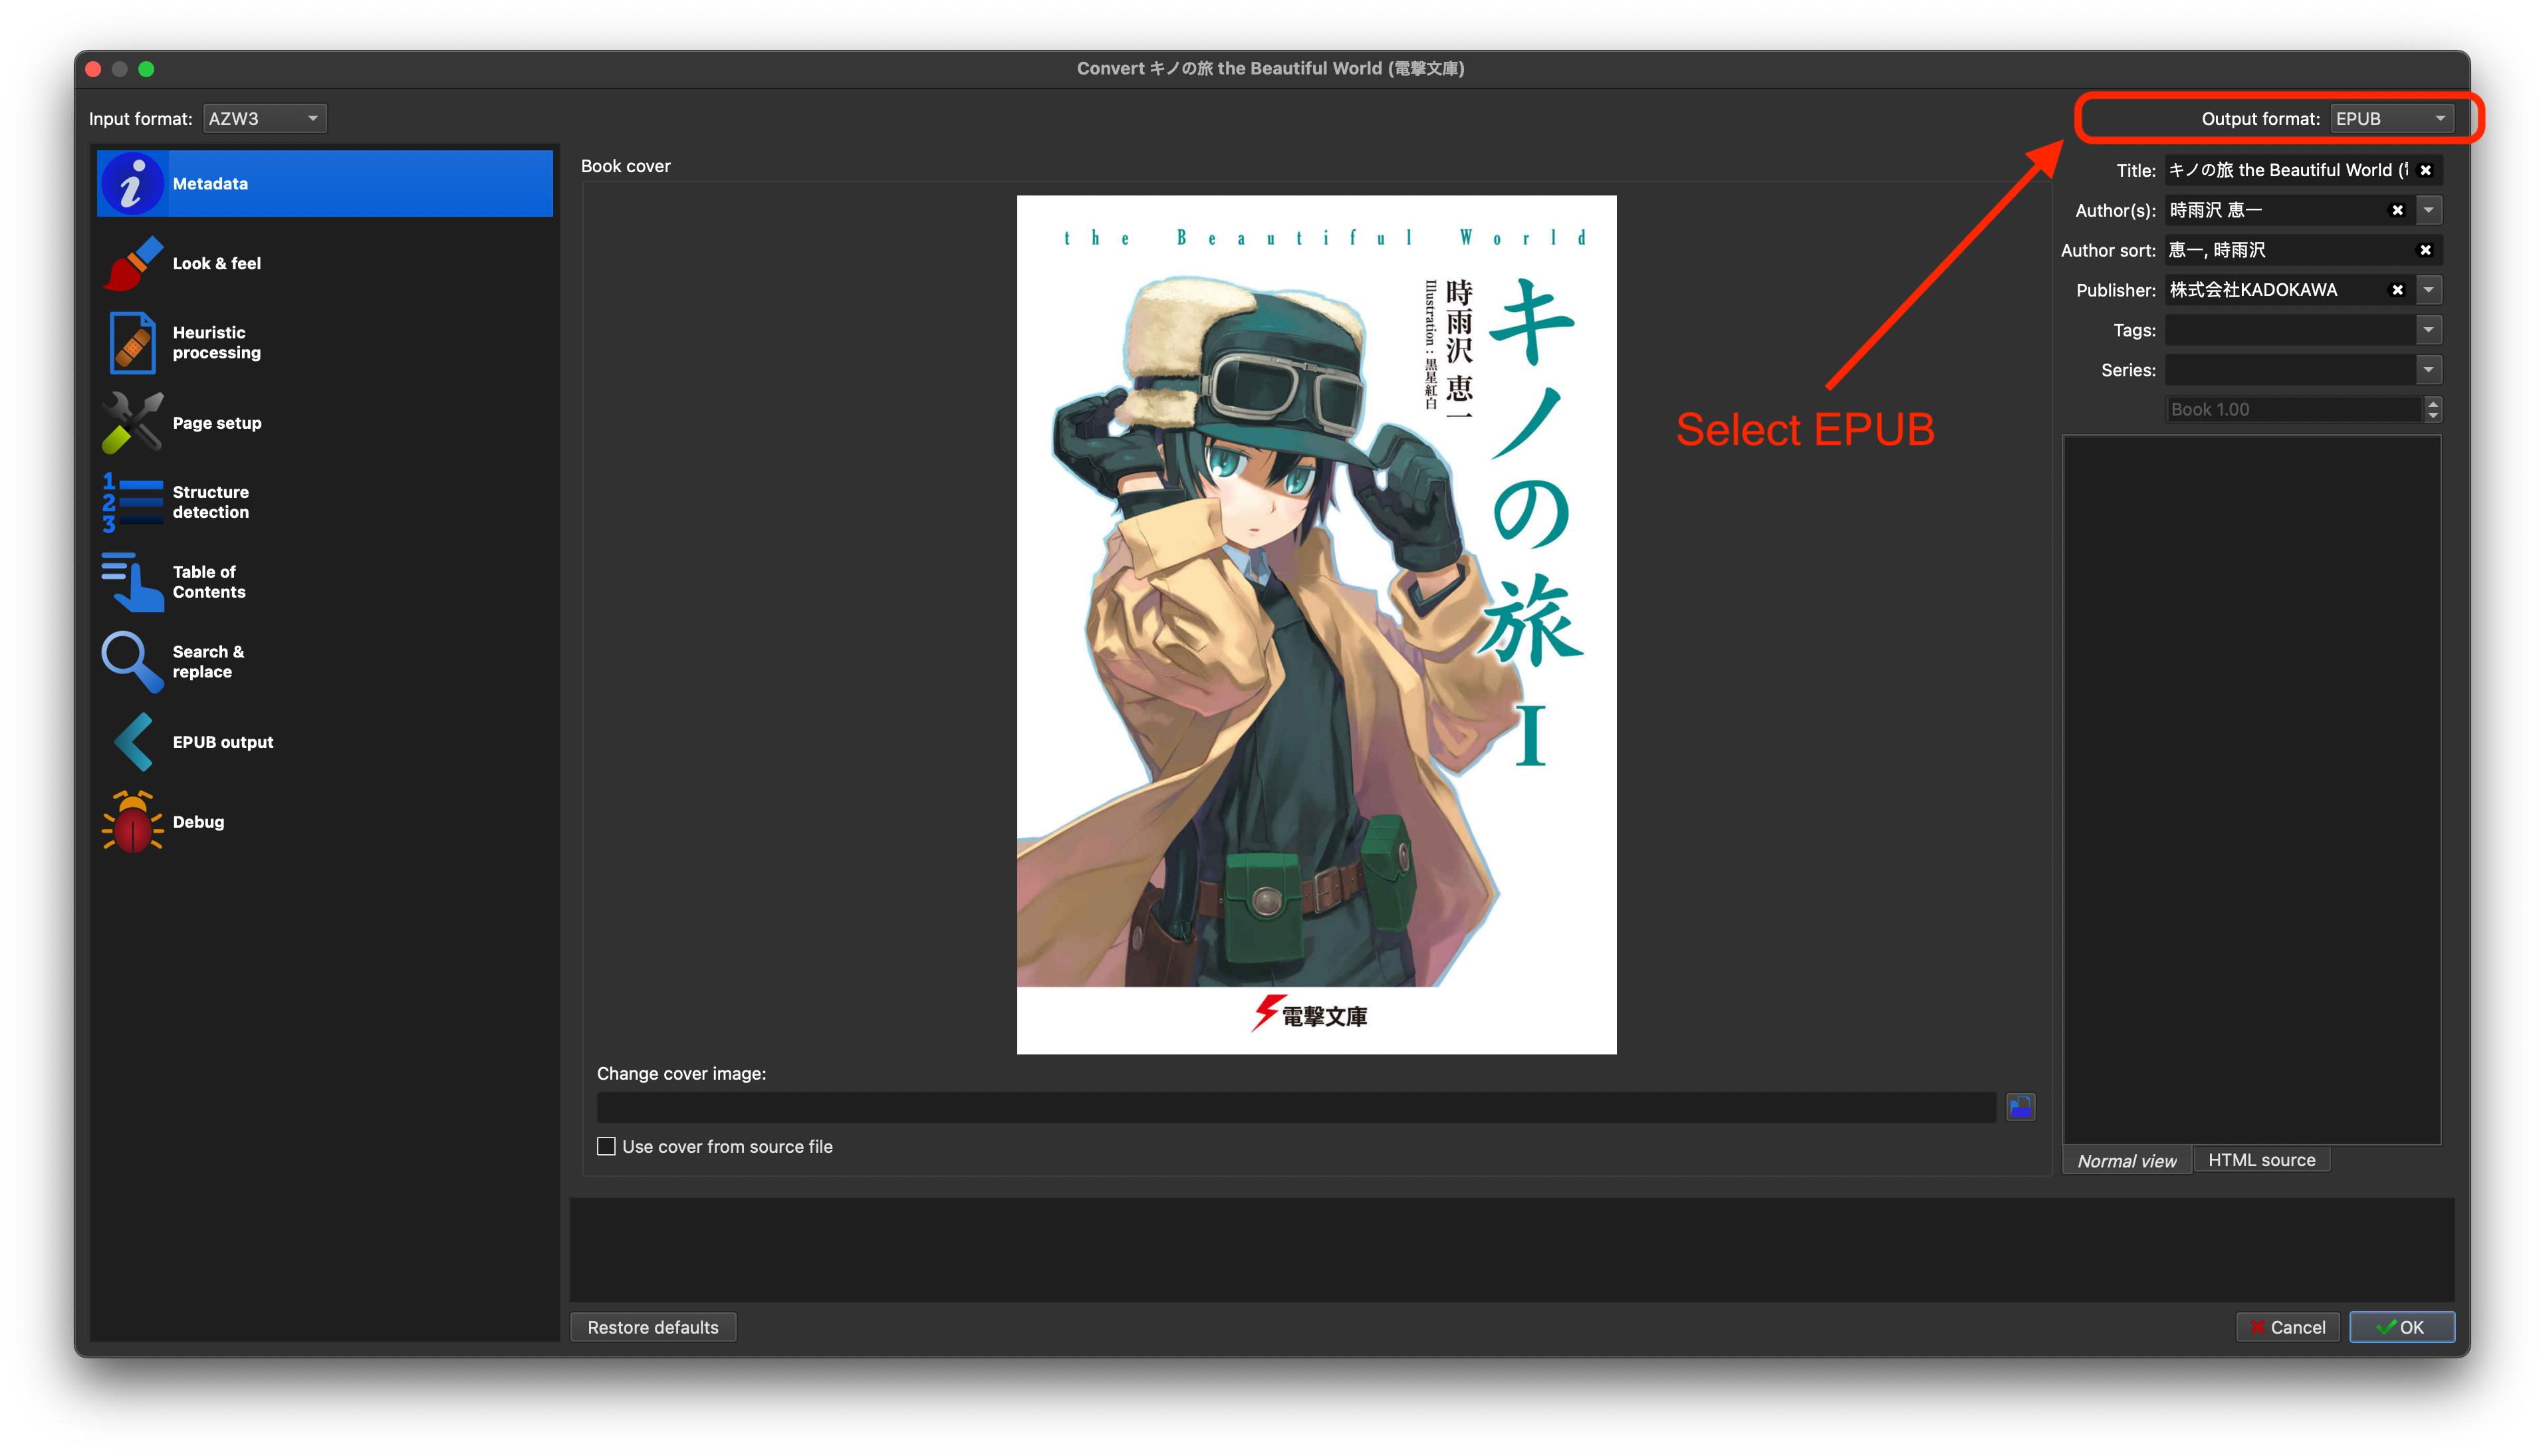Expand the Publisher dropdown arrow
The image size is (2545, 1456).
pyautogui.click(x=2429, y=290)
